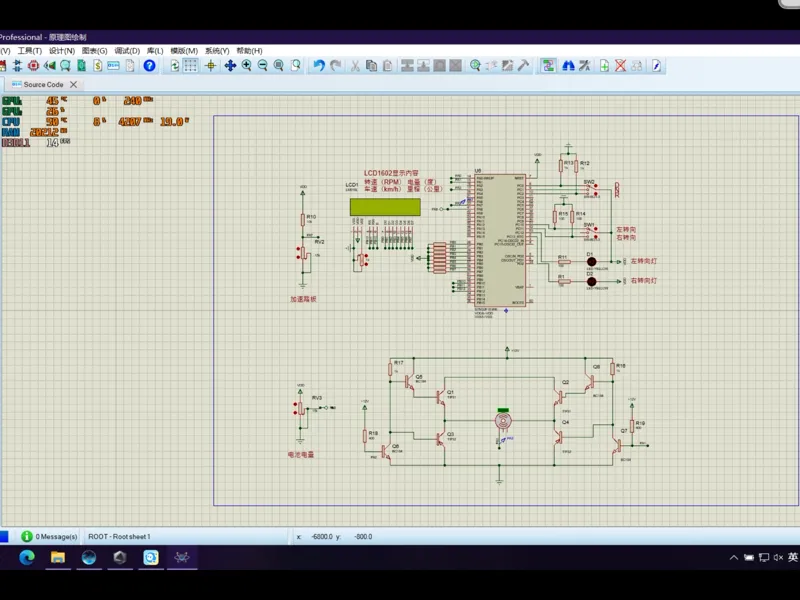
Task: Toggle switch SW1 for turn direction
Action: coord(590,231)
